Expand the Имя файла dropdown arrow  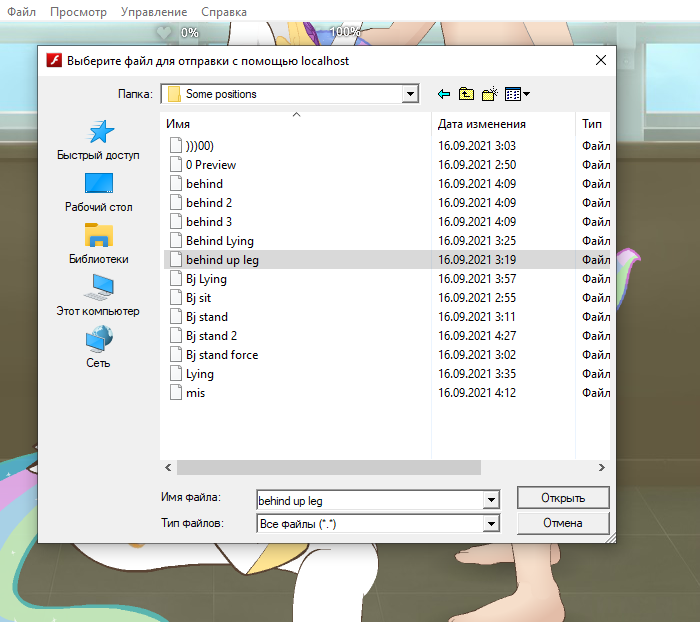point(490,499)
